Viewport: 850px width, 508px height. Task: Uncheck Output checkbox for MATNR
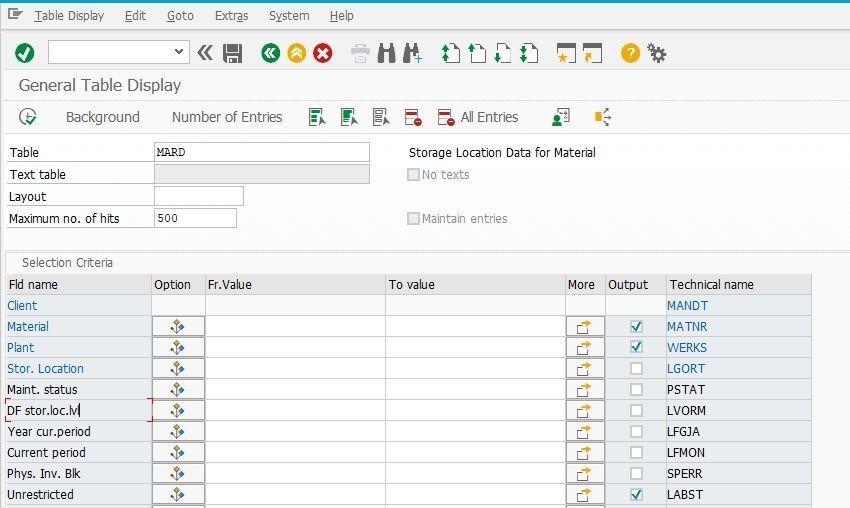[636, 326]
